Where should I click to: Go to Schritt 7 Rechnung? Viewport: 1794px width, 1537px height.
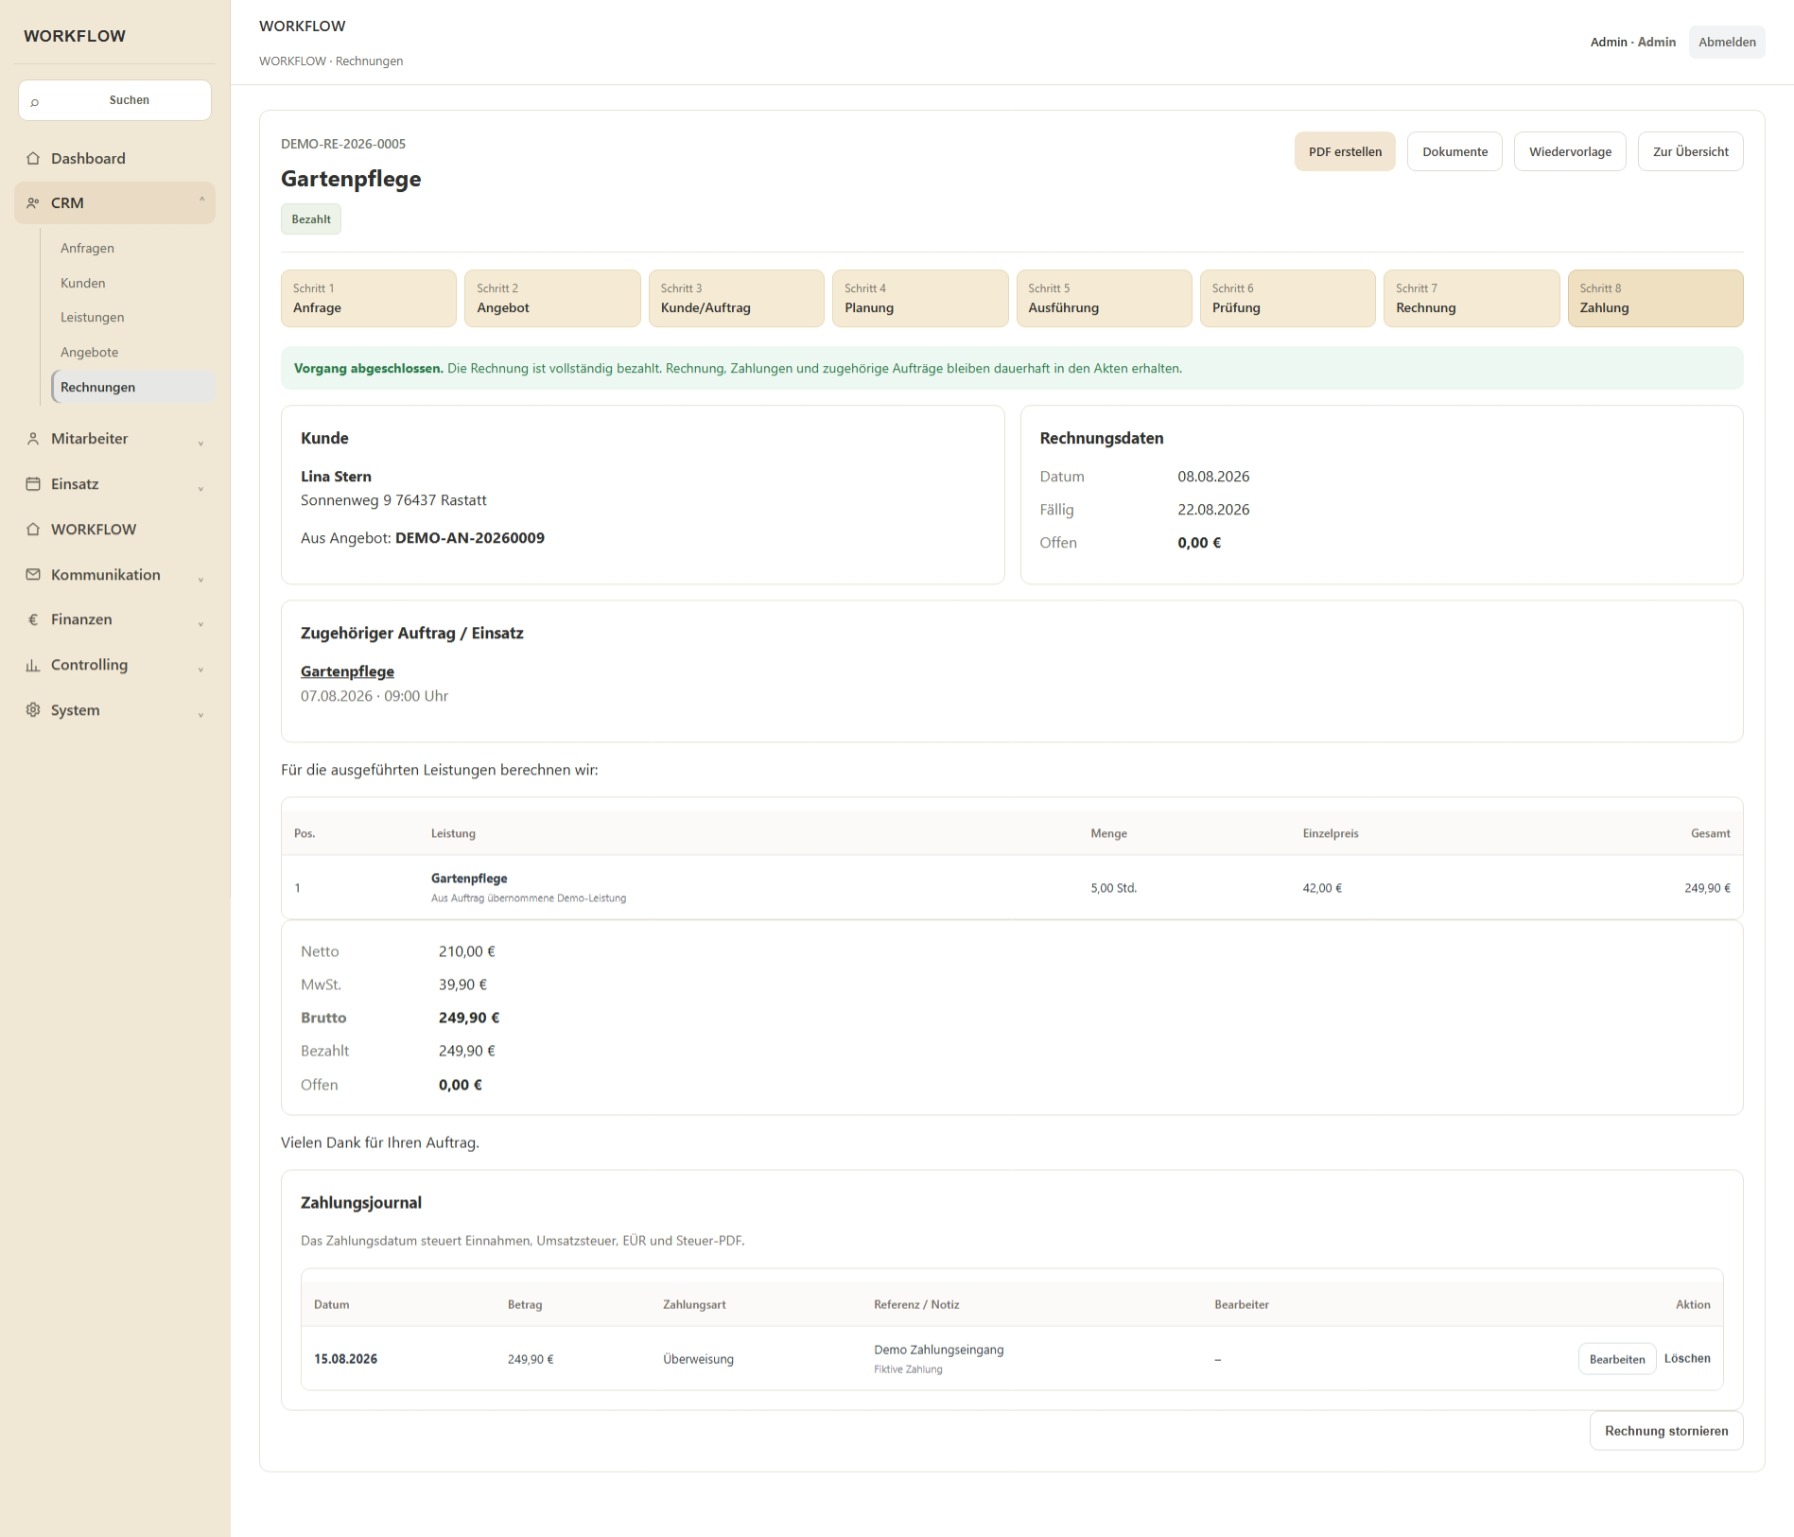1471,298
